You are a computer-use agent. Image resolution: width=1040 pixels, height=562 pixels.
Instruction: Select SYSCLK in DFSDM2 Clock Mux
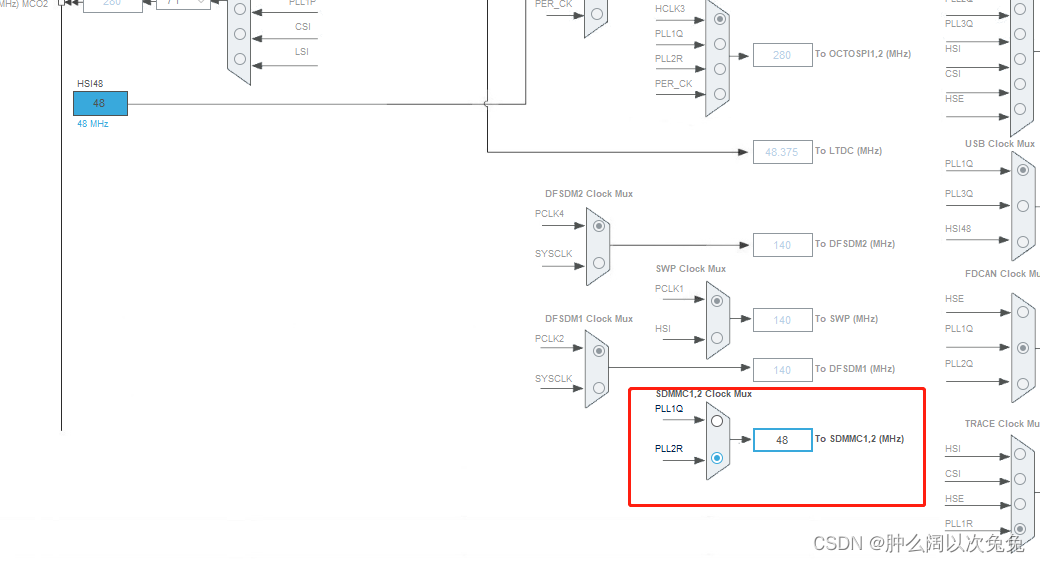tap(599, 263)
